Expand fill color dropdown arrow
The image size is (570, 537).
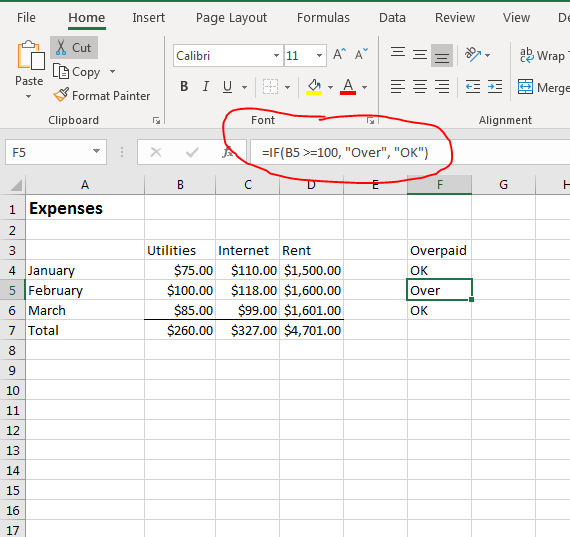pos(330,87)
